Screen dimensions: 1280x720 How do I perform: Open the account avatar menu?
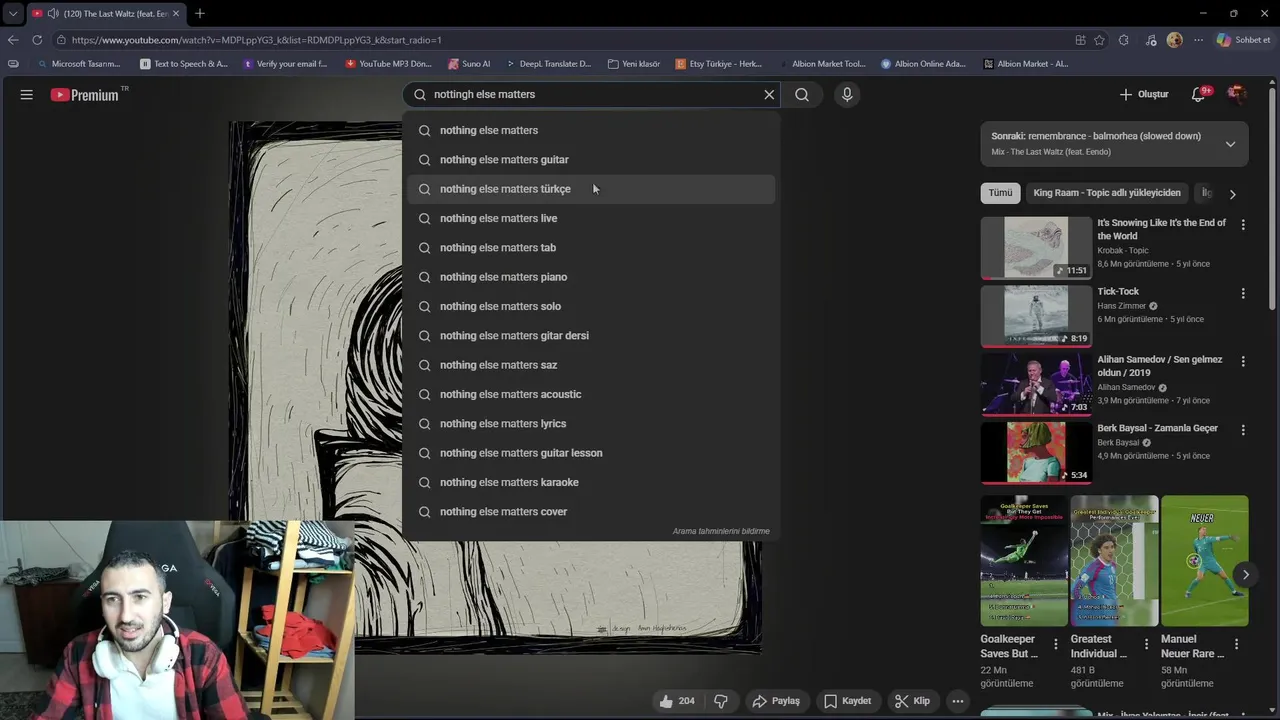pyautogui.click(x=1237, y=94)
